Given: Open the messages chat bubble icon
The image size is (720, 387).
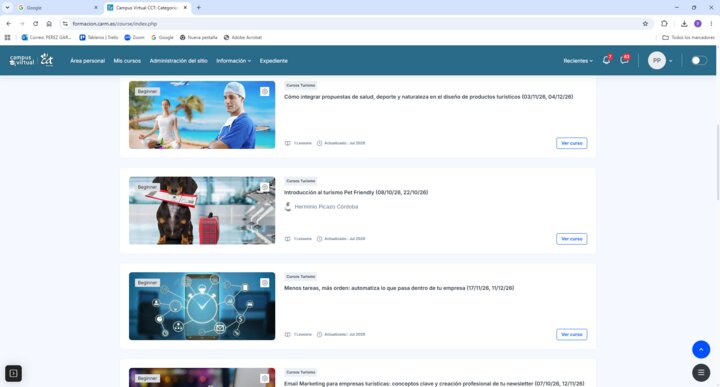Looking at the screenshot, I should tap(624, 60).
